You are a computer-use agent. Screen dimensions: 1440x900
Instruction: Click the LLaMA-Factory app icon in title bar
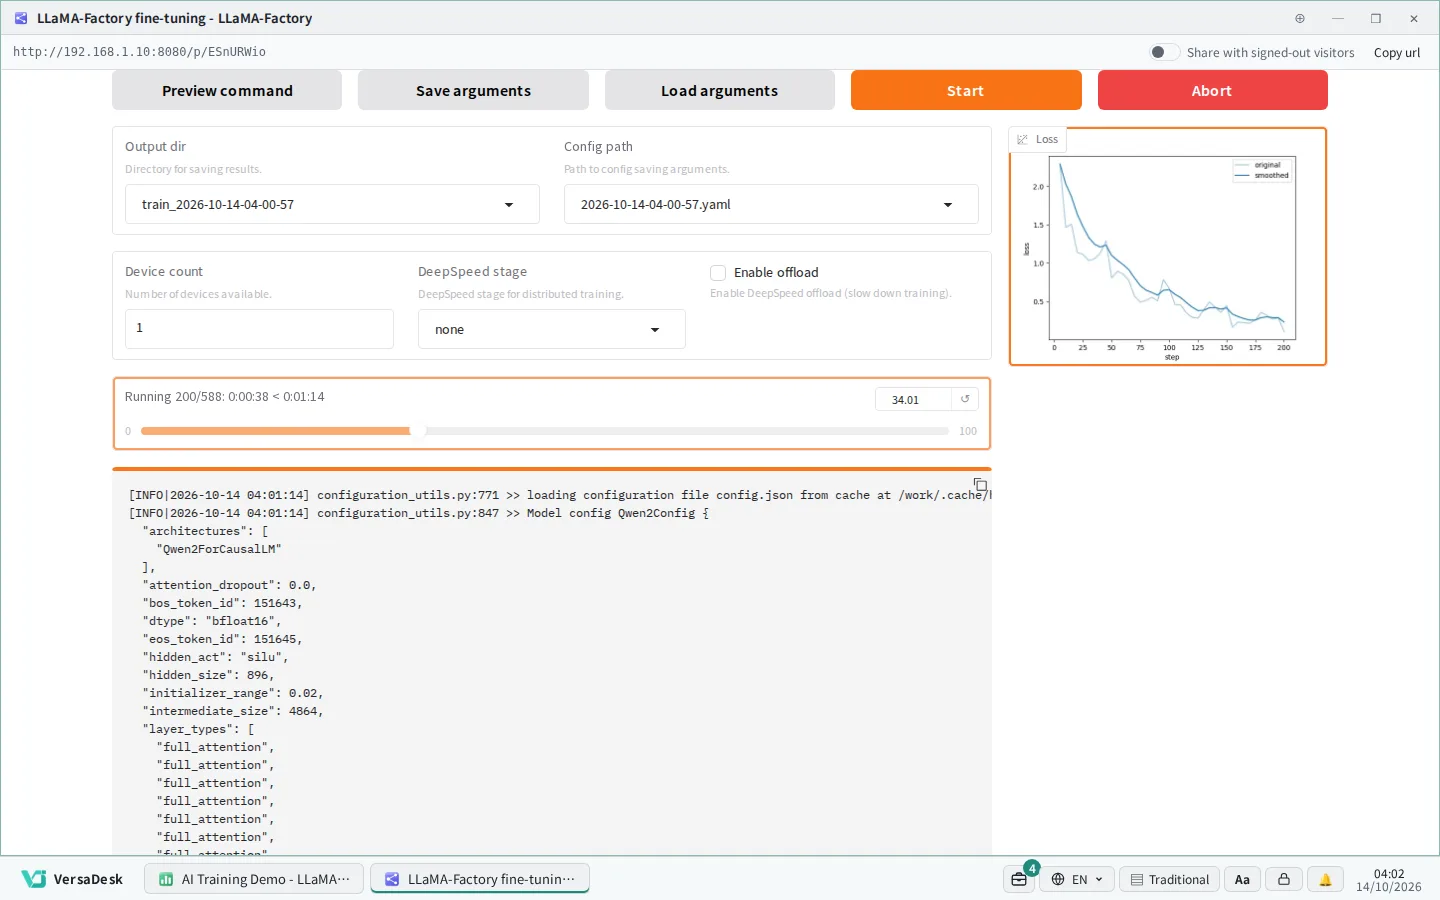click(x=21, y=18)
